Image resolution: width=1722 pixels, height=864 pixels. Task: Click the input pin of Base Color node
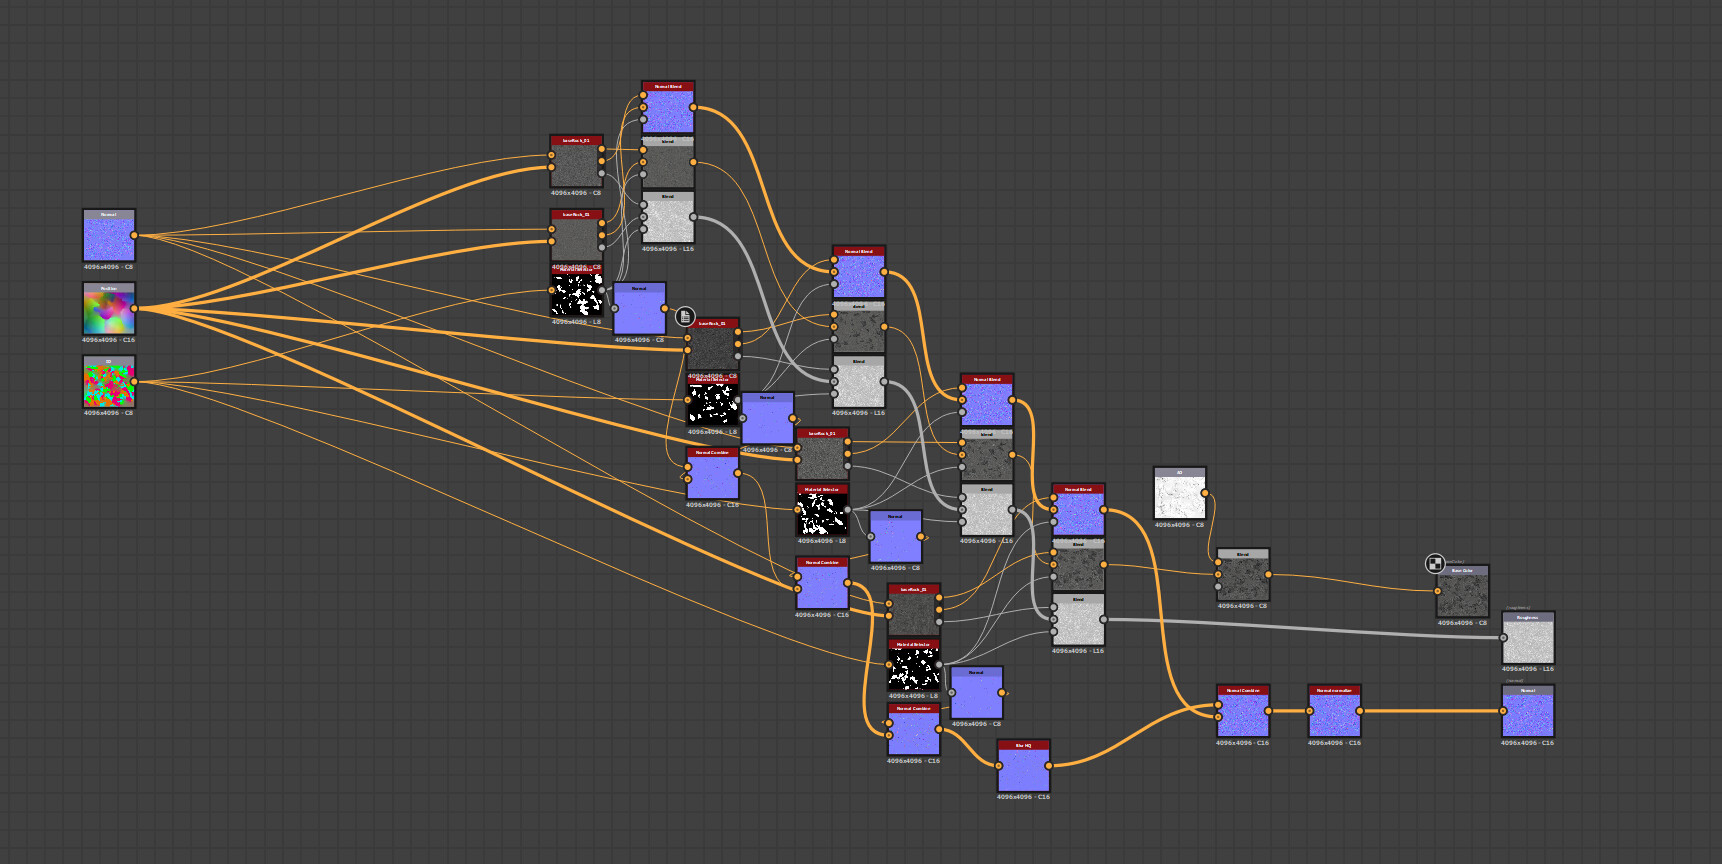point(1438,591)
